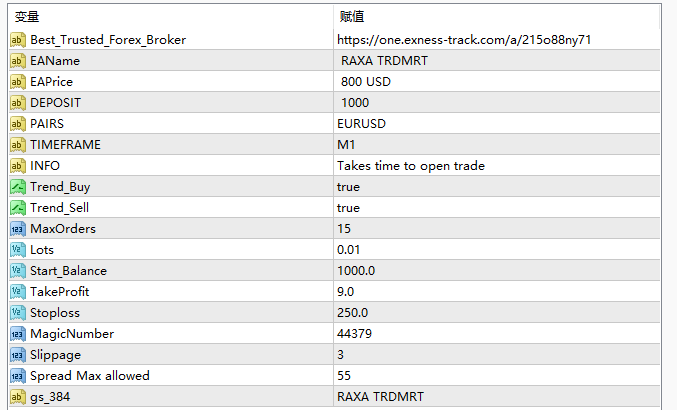Select the TIMEFRAME value M1

(346, 145)
